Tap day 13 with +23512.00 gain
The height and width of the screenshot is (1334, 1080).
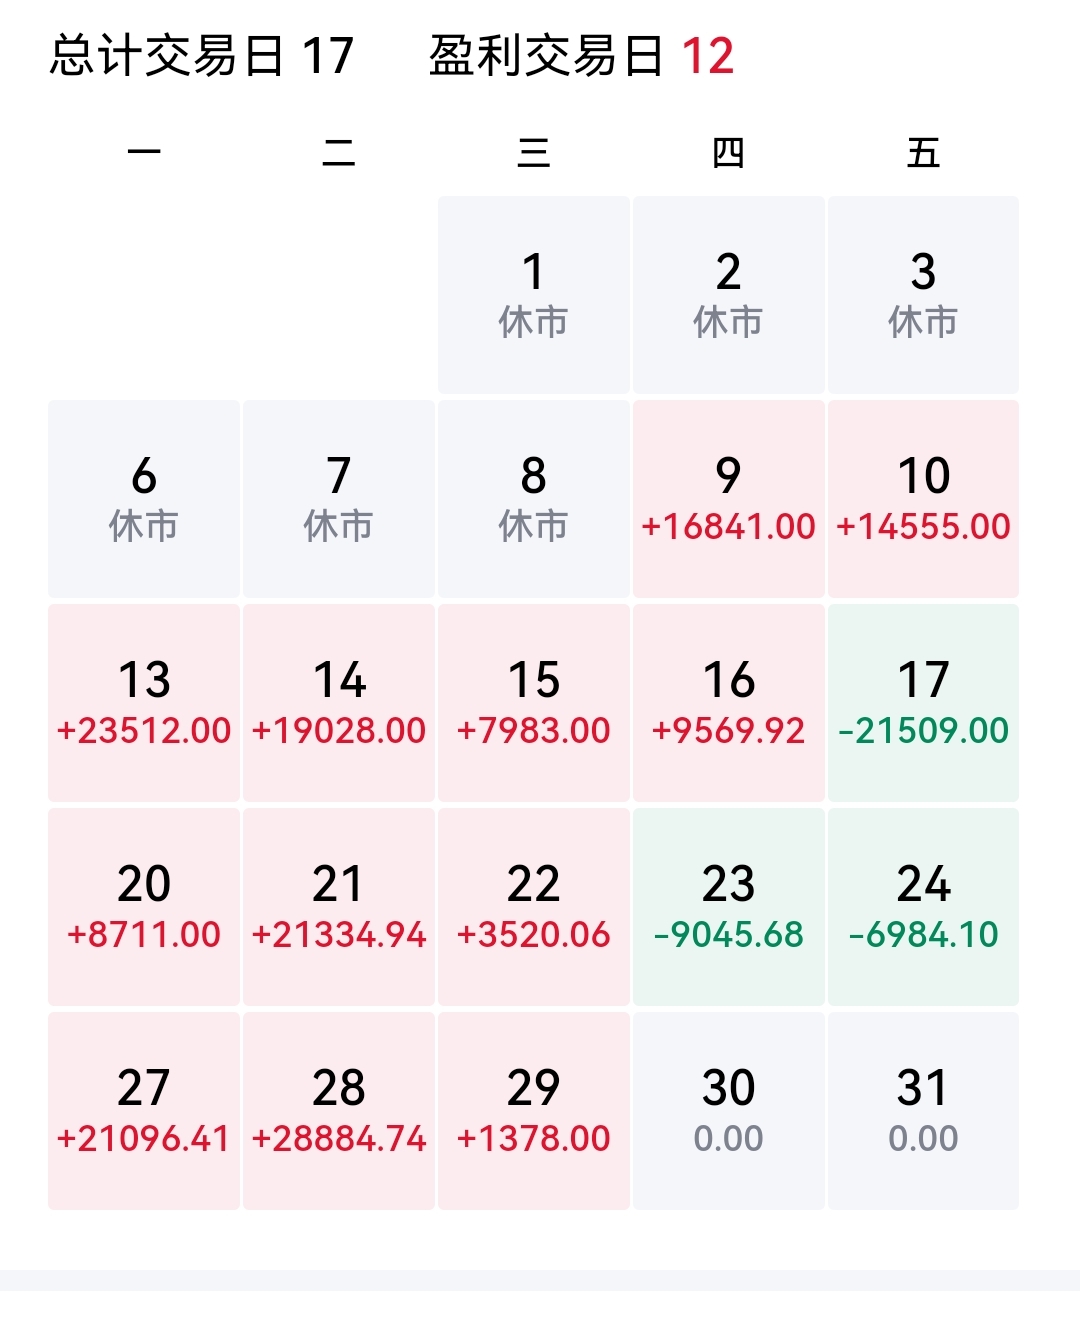tap(144, 703)
